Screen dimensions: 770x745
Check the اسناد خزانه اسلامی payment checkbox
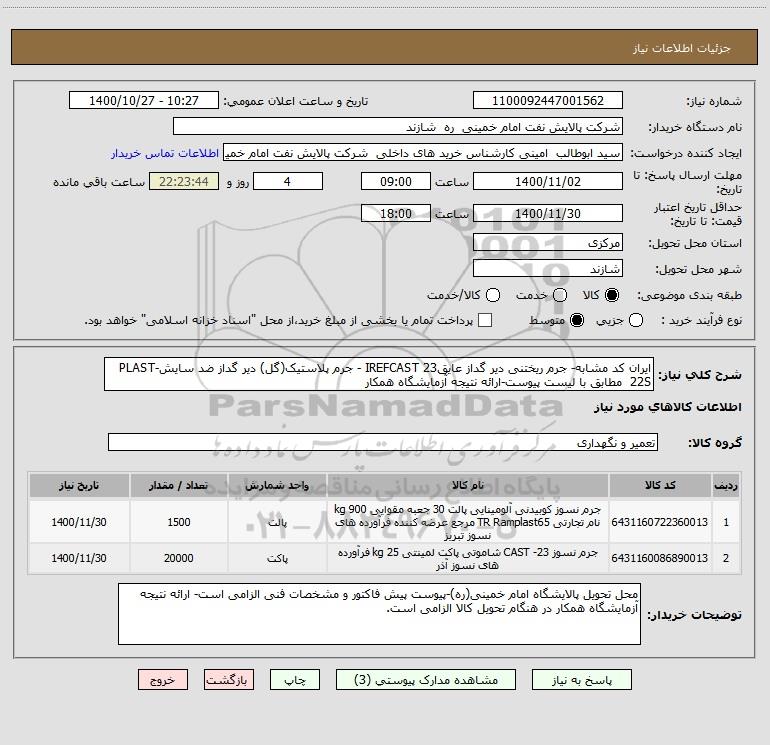click(x=485, y=320)
